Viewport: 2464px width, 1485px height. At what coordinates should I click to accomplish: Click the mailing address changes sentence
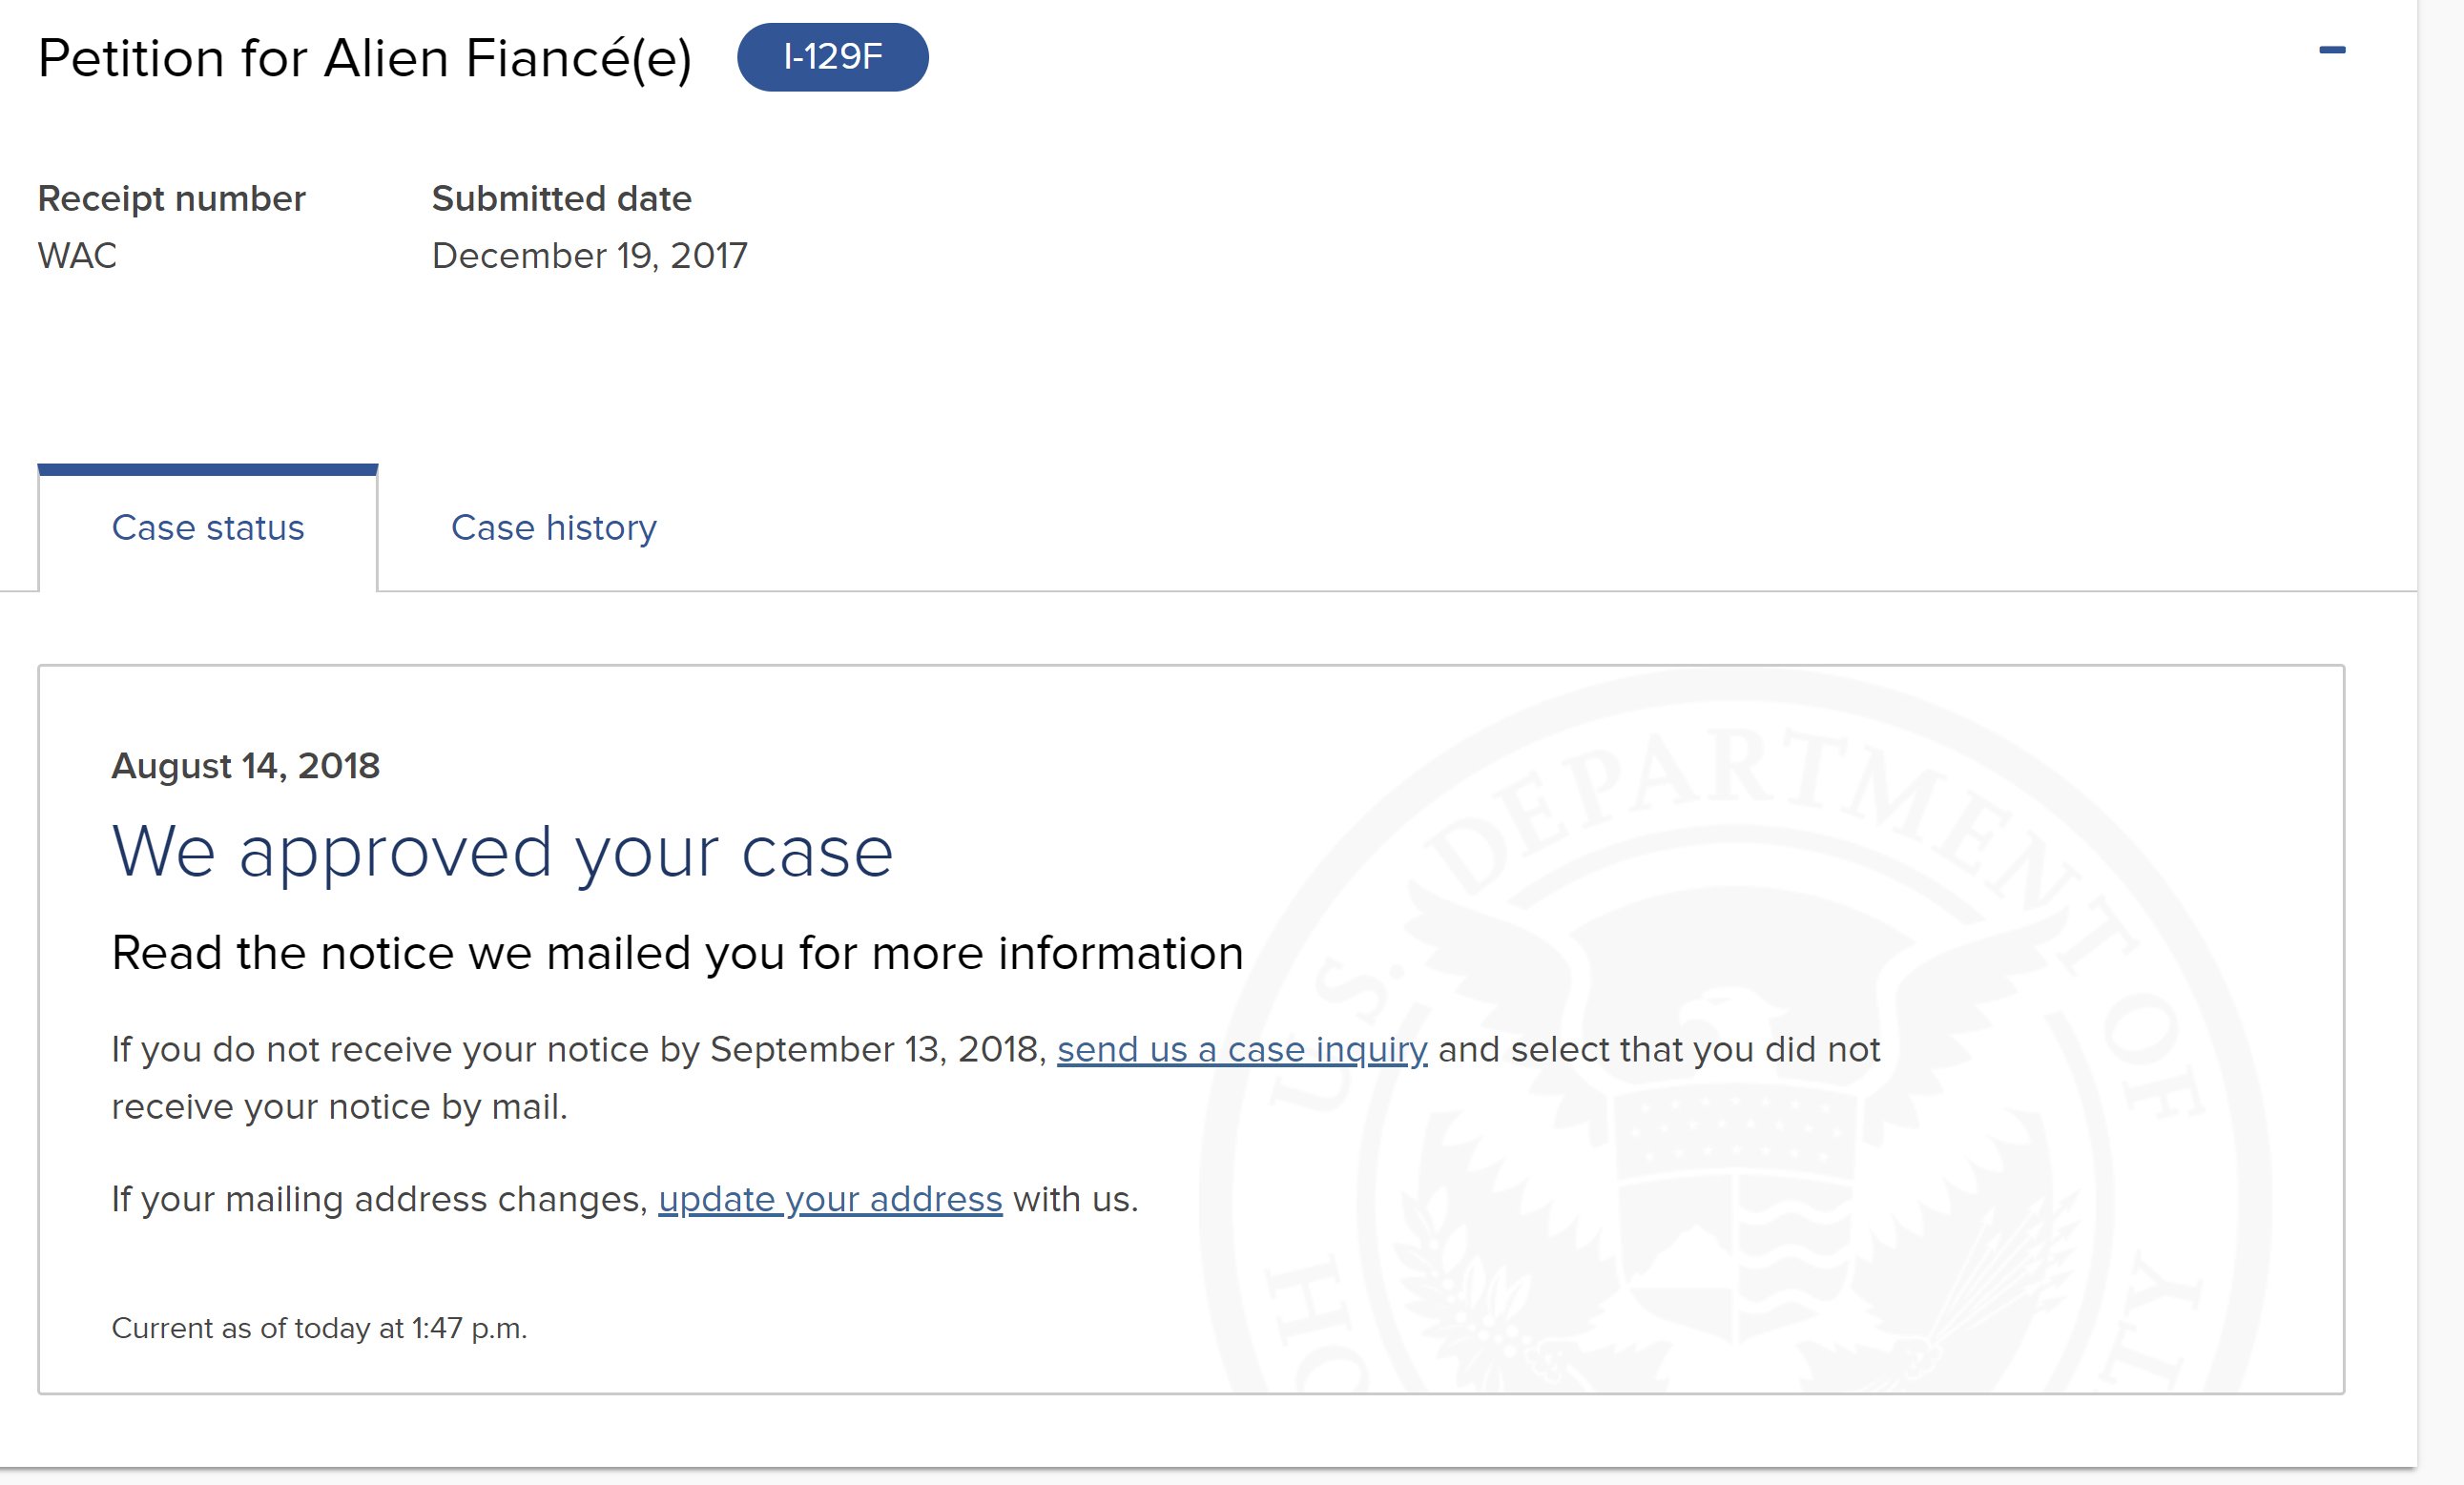[x=625, y=1198]
